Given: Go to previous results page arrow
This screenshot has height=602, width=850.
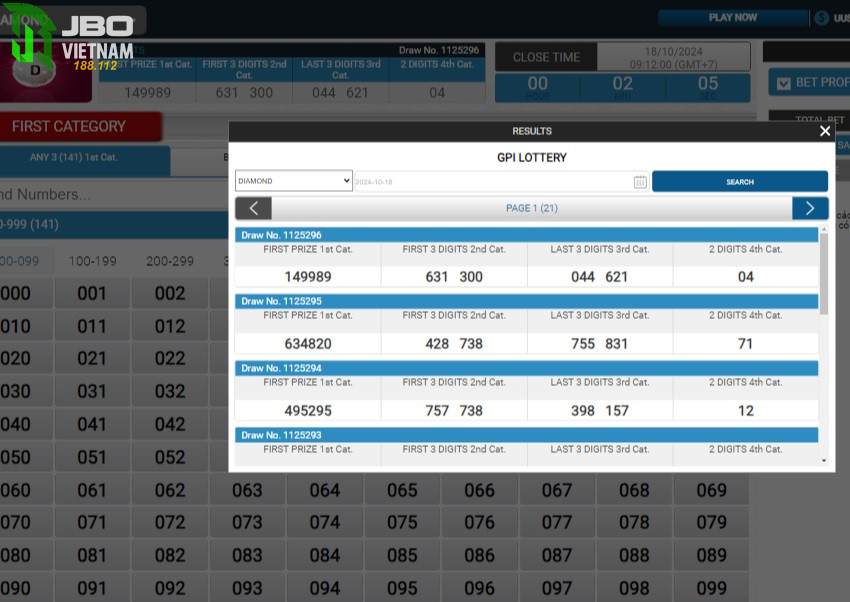Looking at the screenshot, I should coord(253,208).
